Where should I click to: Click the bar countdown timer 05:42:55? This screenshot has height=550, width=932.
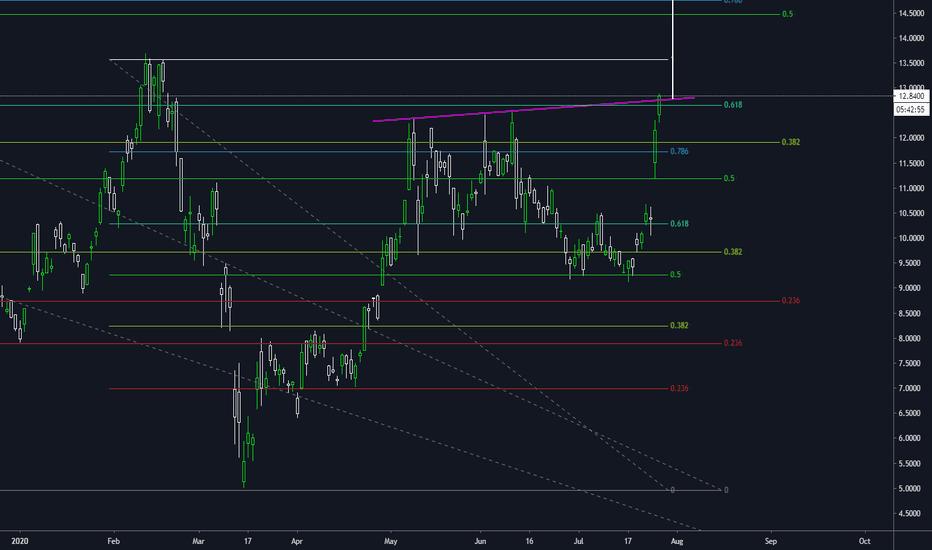pos(911,109)
